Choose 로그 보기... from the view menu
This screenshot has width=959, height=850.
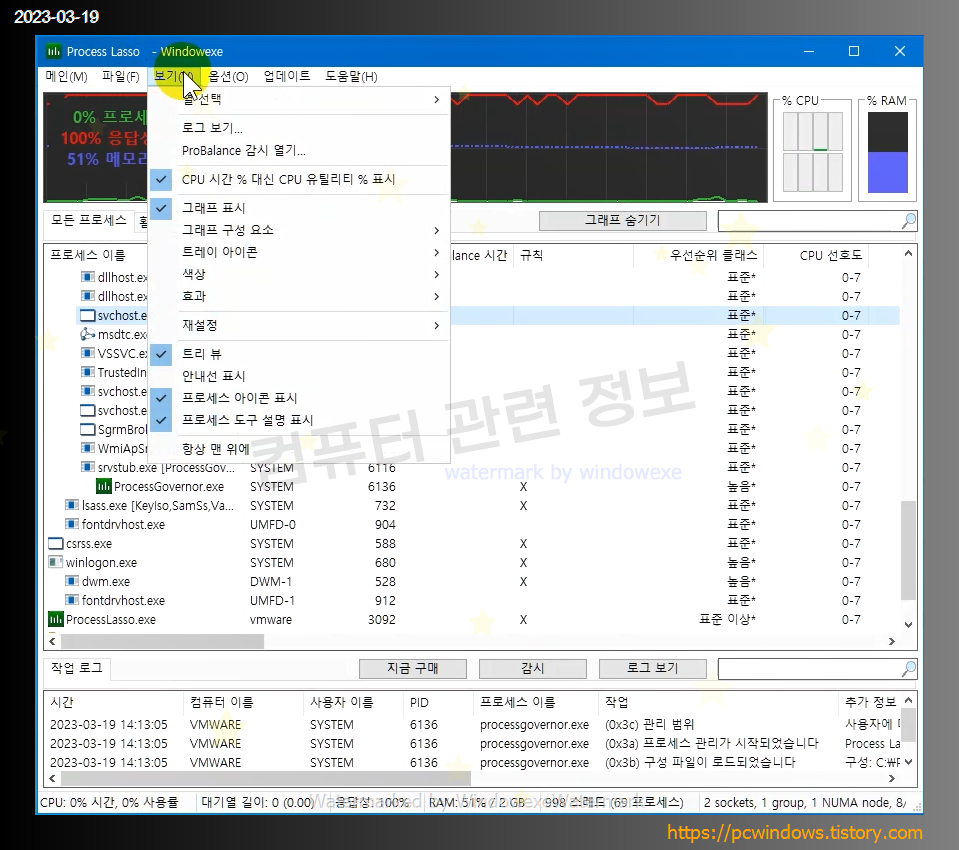pos(300,128)
